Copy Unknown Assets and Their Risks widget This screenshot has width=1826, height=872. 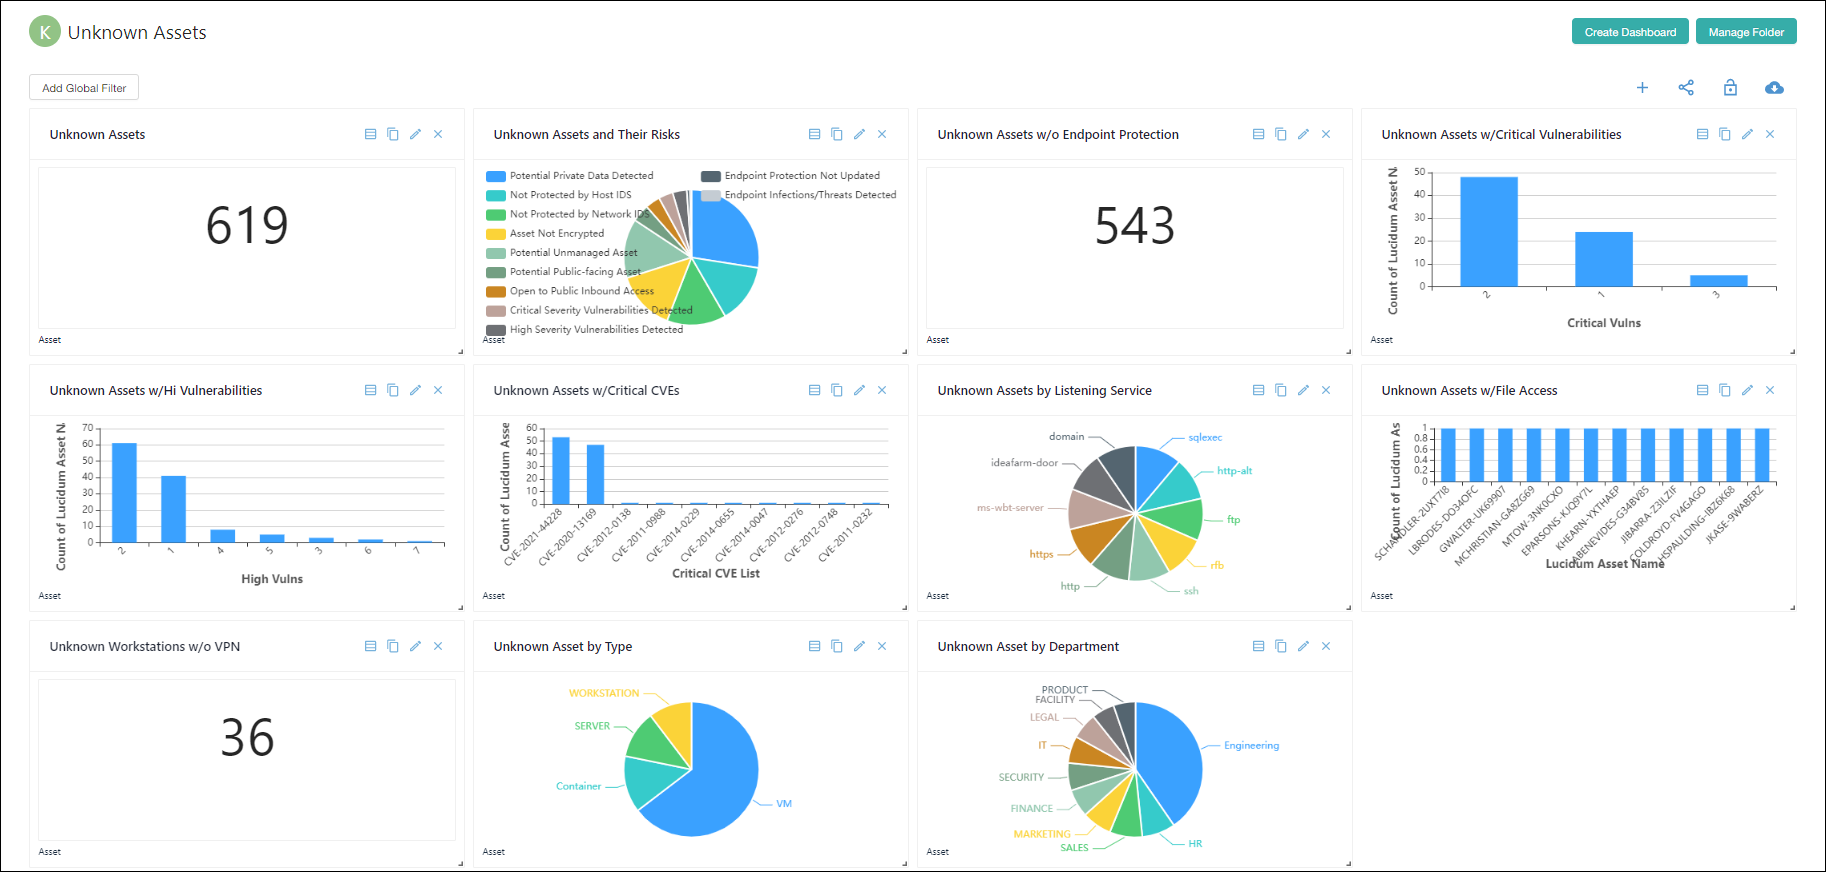point(837,134)
